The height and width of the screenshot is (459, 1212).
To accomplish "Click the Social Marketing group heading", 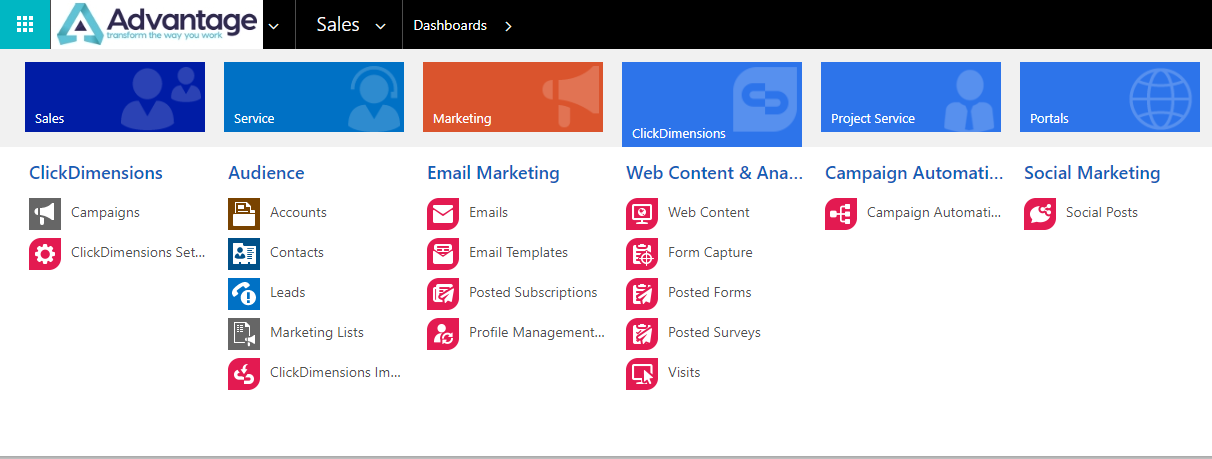I will (x=1092, y=173).
